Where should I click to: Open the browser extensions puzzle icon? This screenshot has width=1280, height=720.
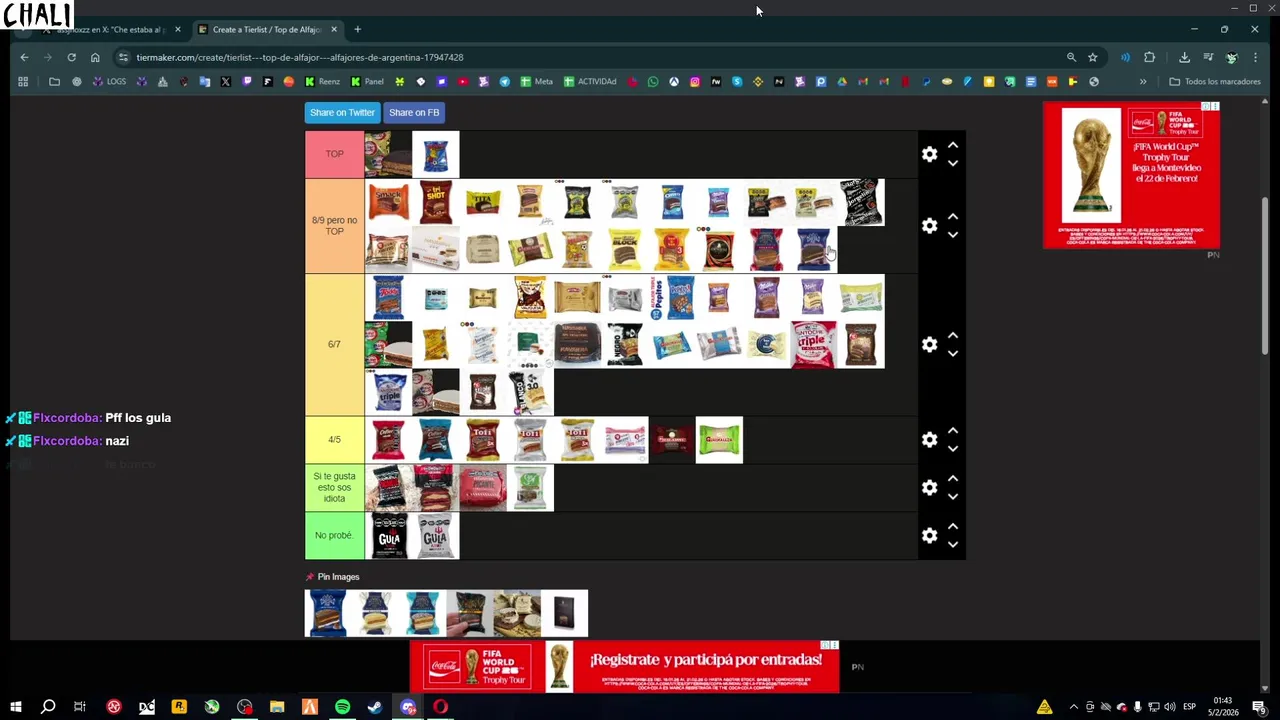point(1149,57)
